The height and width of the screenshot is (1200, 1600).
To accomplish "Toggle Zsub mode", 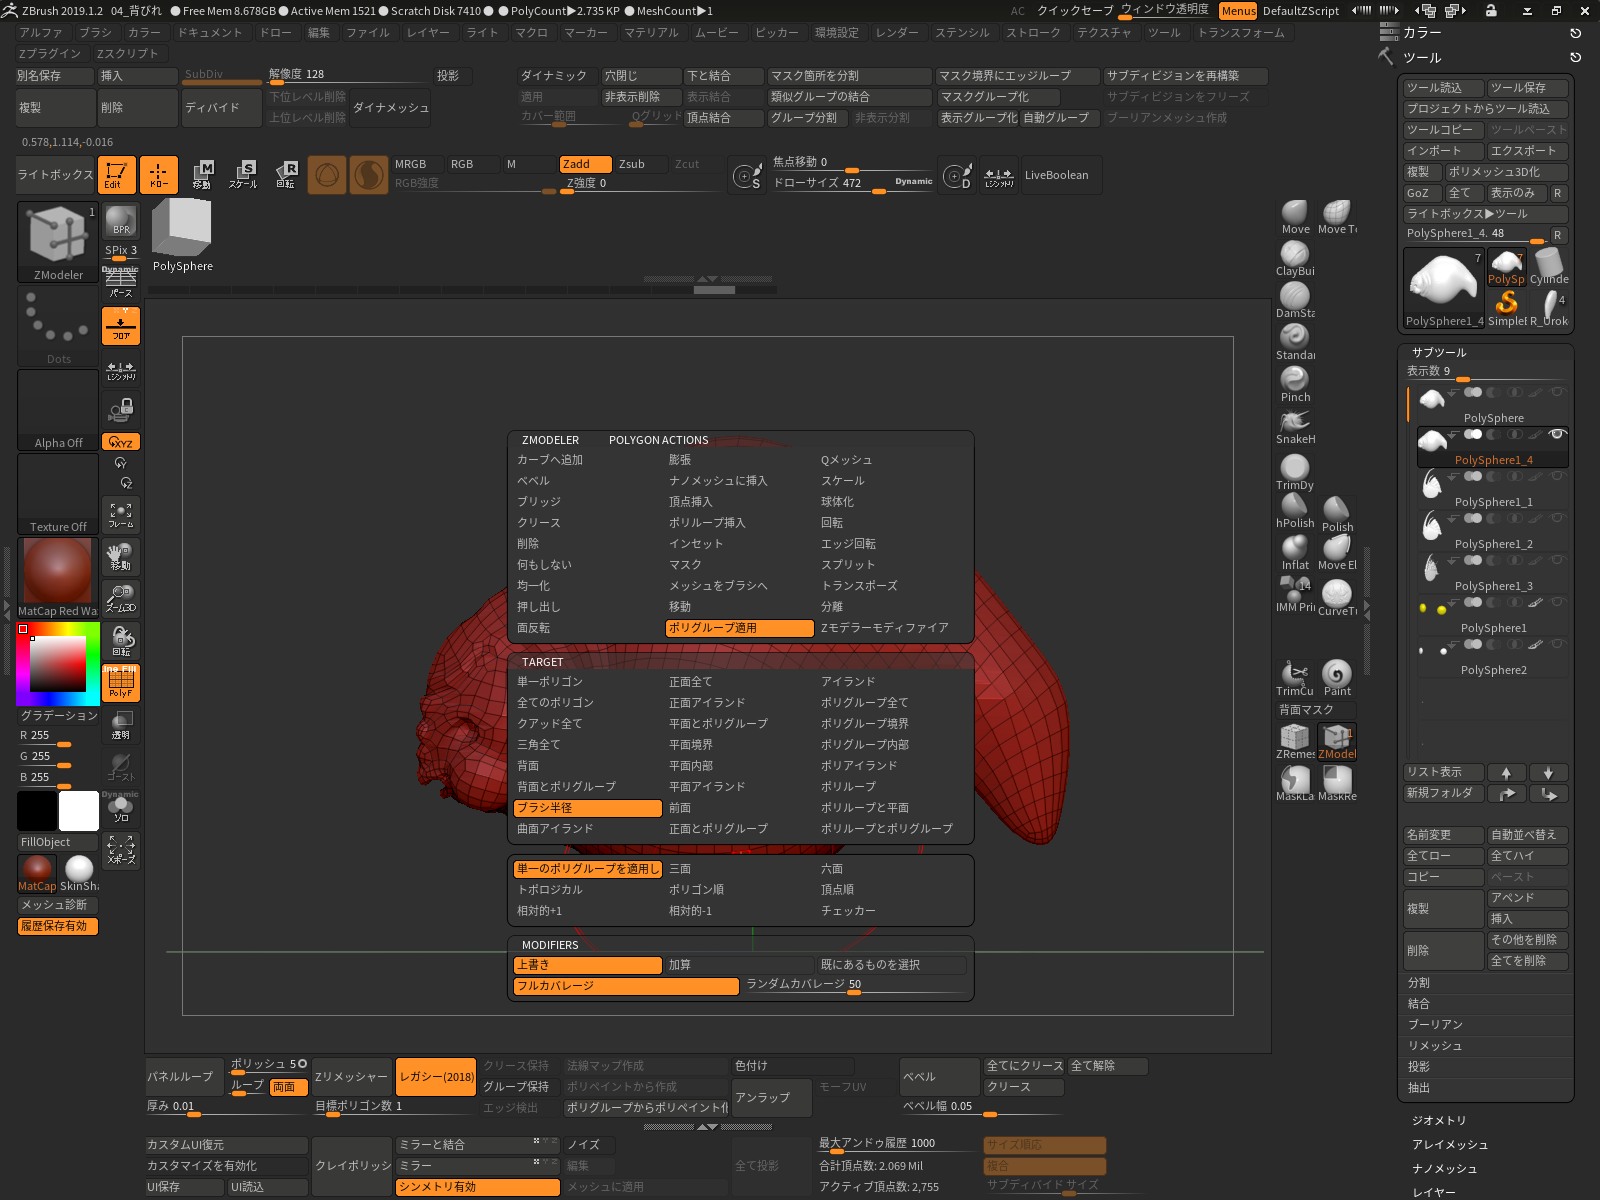I will (640, 164).
